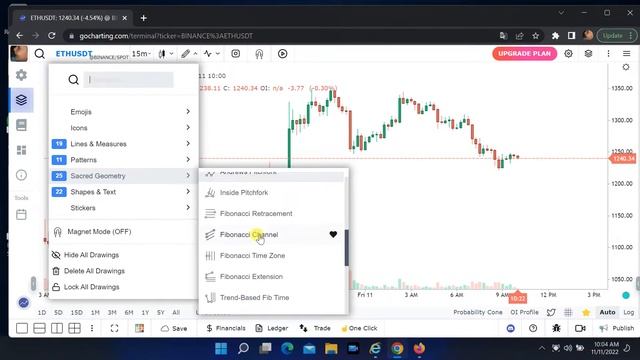
Task: Click the left sidebar info circle icon
Action: click(x=21, y=175)
